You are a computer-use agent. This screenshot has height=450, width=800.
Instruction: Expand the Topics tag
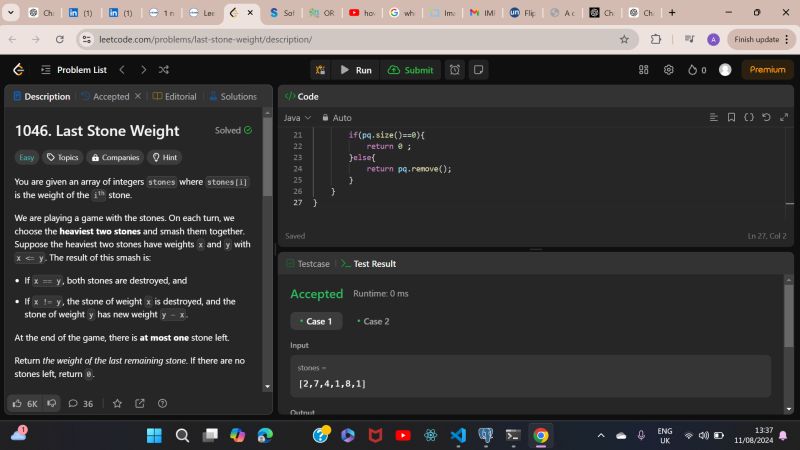coord(62,157)
